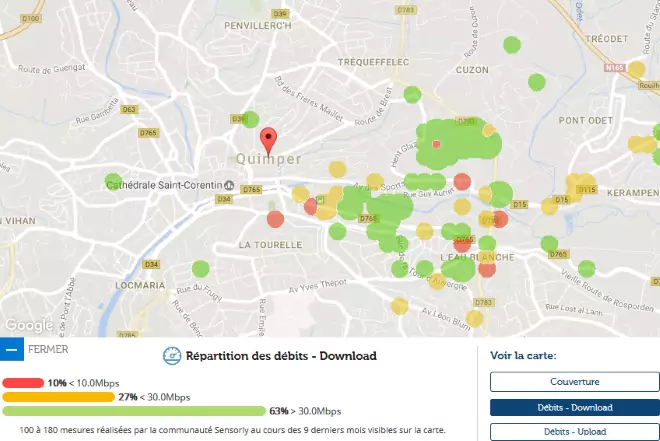The height and width of the screenshot is (441, 660).
Task: Show the Couverture coverage map
Action: [574, 382]
